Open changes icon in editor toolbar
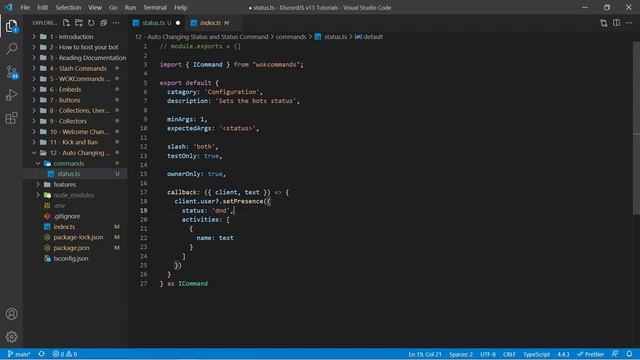Image resolution: width=640 pixels, height=360 pixels. 604,23
